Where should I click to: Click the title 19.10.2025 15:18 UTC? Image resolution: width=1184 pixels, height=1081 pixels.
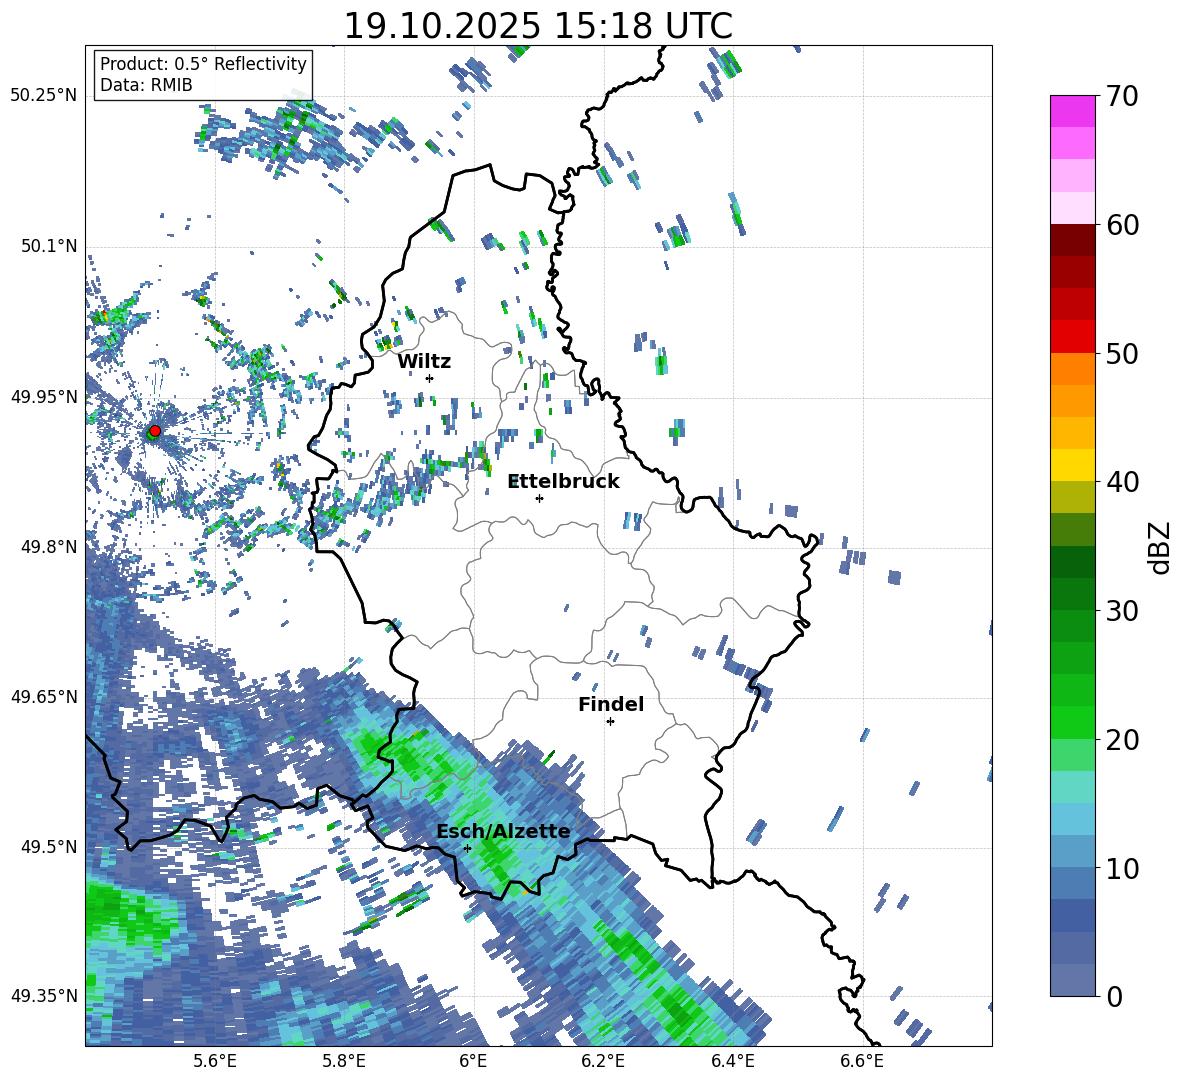pos(538,26)
